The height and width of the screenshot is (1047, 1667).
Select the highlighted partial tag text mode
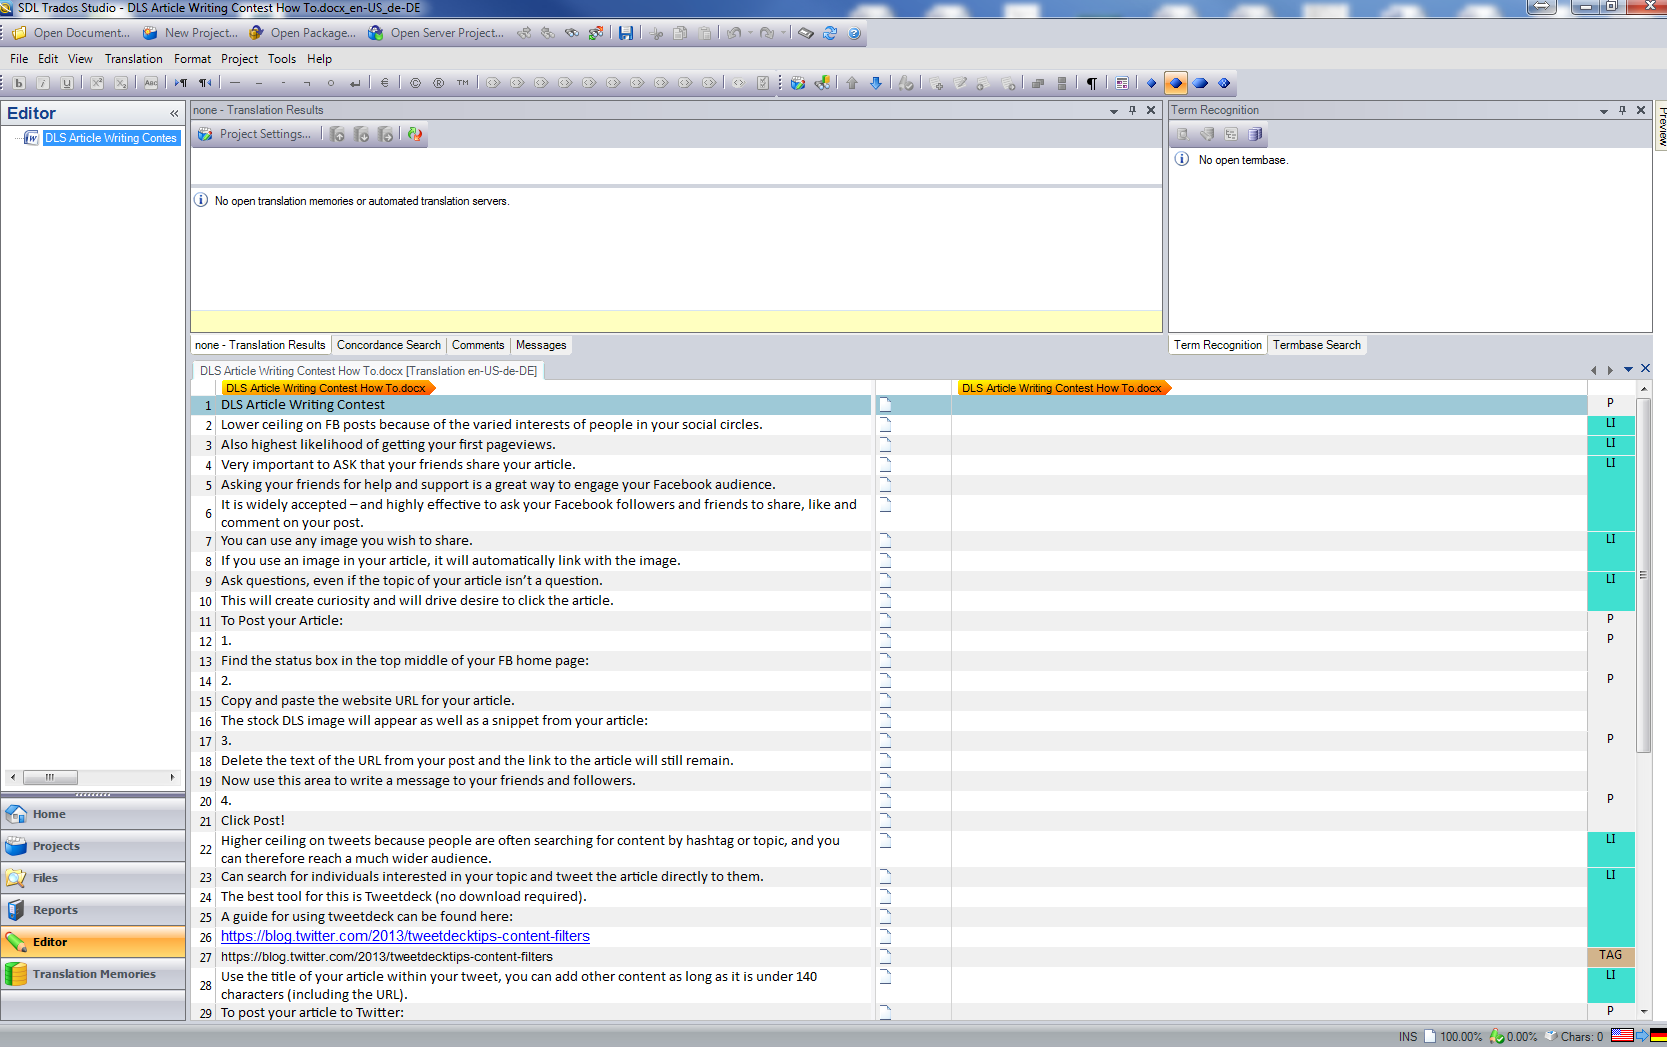[1176, 83]
